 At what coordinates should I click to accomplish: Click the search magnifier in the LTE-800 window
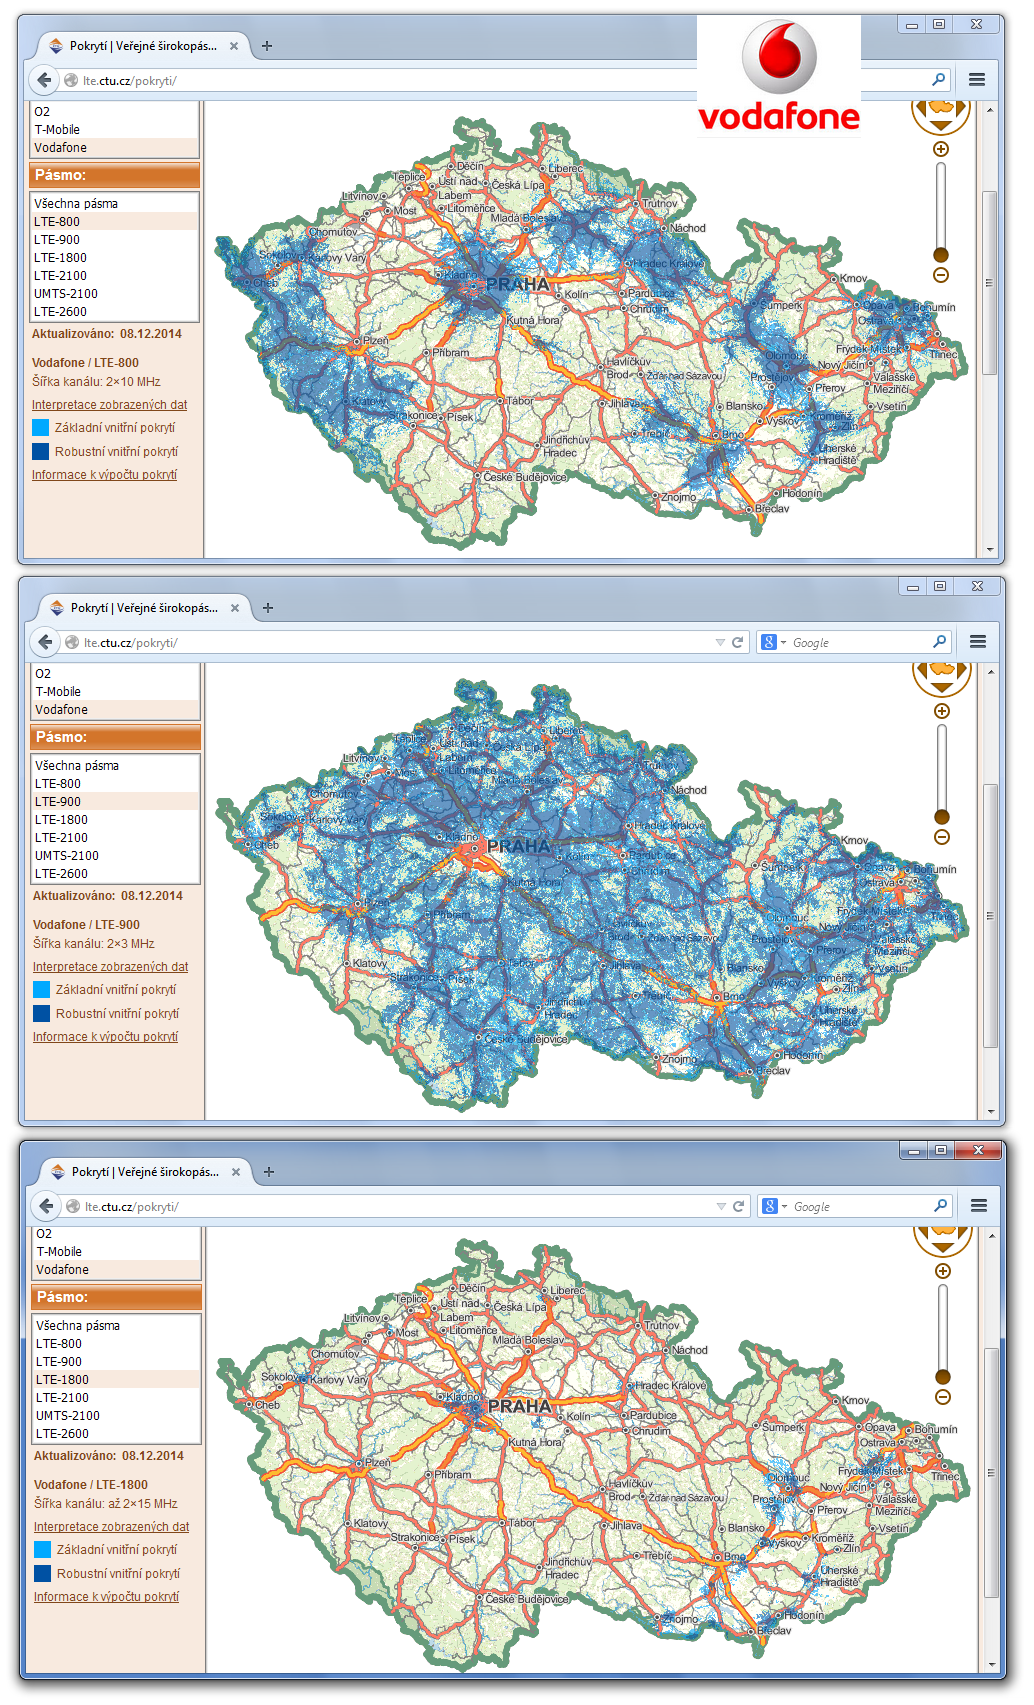[939, 80]
